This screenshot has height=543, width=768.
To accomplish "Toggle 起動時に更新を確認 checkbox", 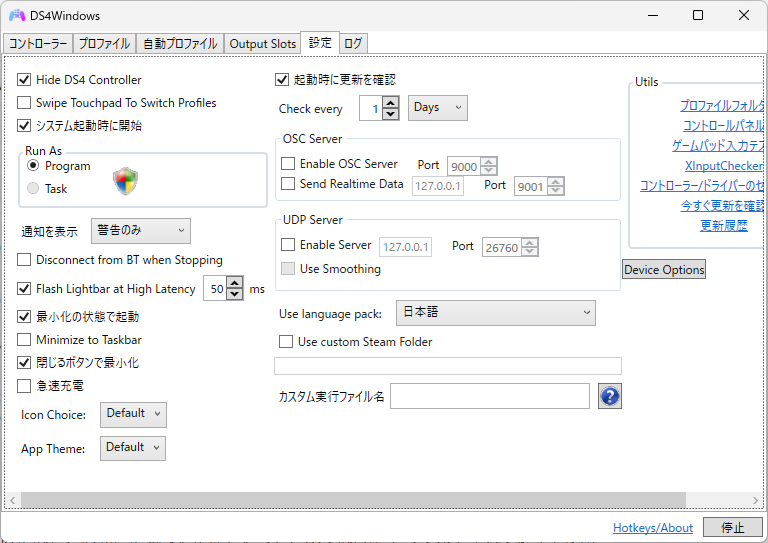I will click(282, 79).
